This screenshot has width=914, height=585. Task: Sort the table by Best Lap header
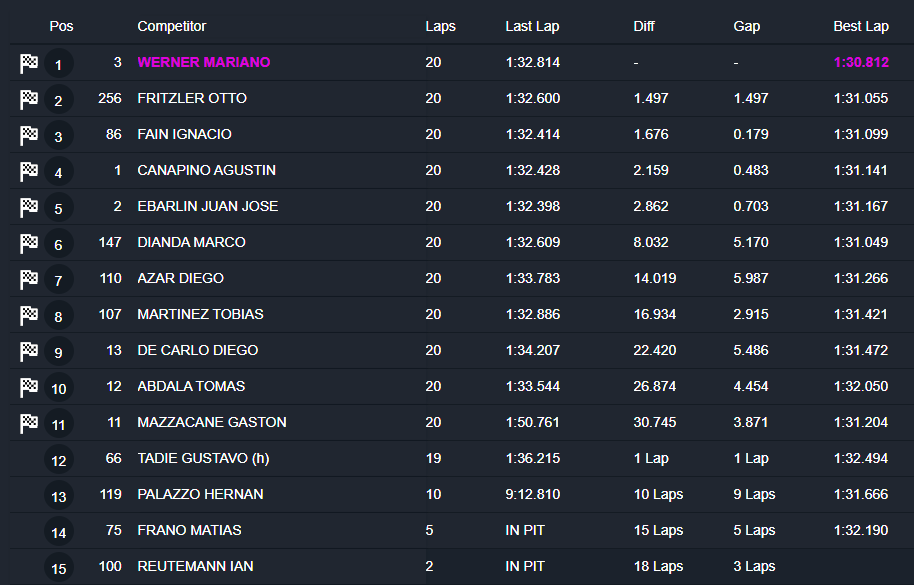pos(860,26)
